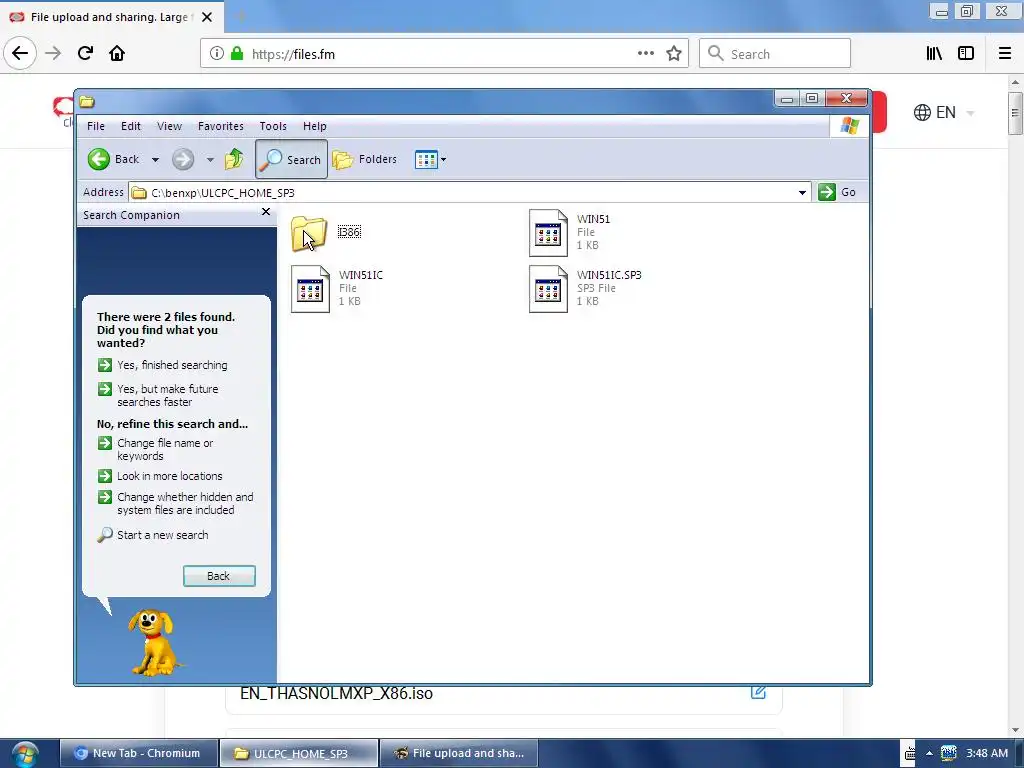This screenshot has height=768, width=1024.
Task: Choose Yes, finished searching
Action: tap(163, 365)
